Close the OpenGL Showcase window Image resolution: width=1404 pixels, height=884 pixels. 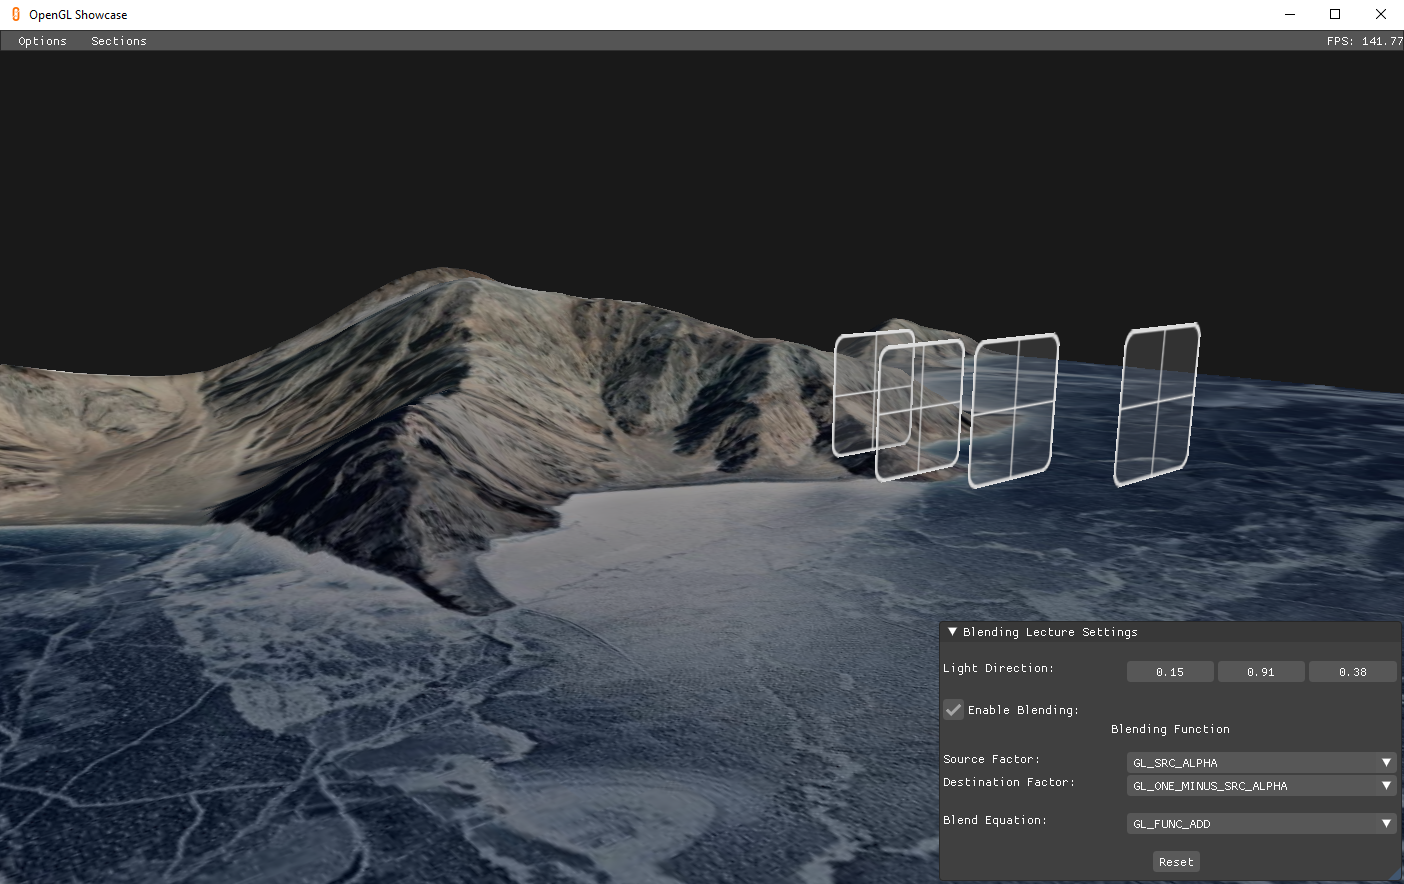(x=1381, y=14)
